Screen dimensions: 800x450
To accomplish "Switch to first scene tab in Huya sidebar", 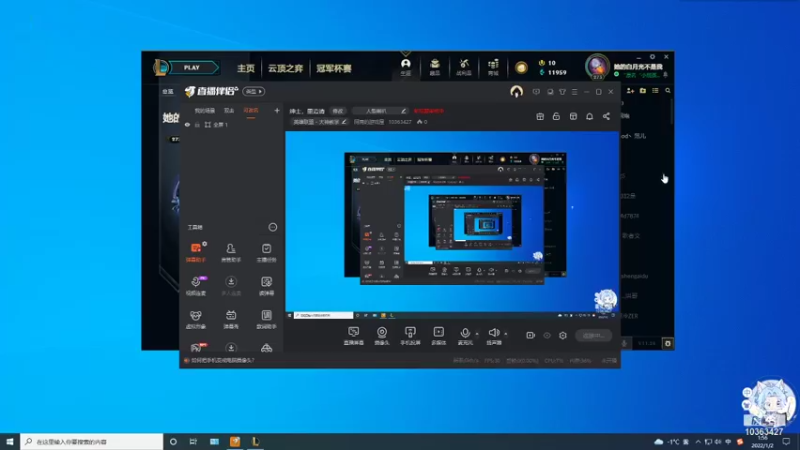I will point(204,111).
